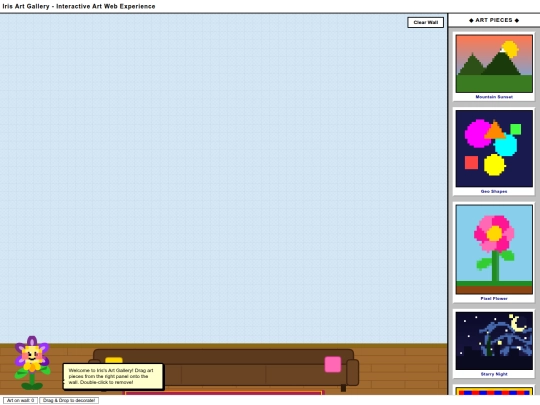
Task: Click the ART PIECES panel header
Action: (x=494, y=20)
